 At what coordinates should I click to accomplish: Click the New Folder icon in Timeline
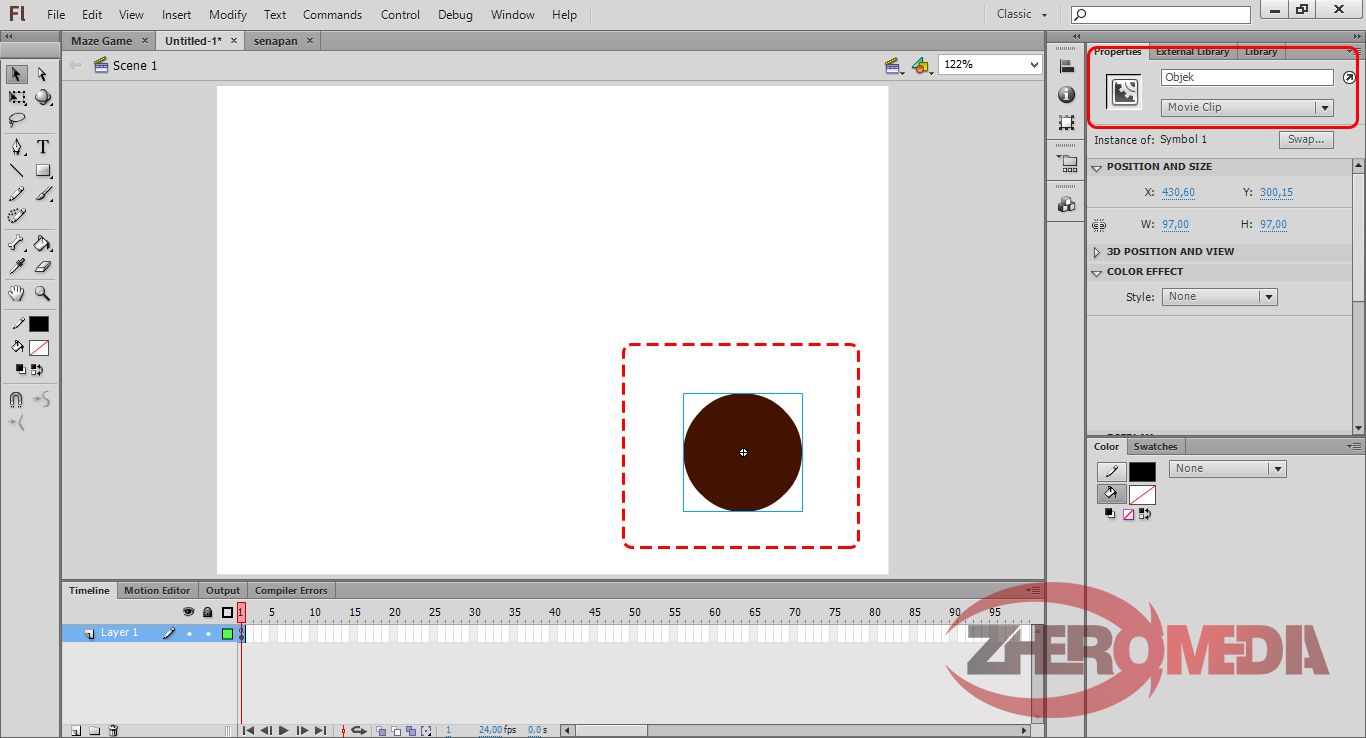coord(94,731)
